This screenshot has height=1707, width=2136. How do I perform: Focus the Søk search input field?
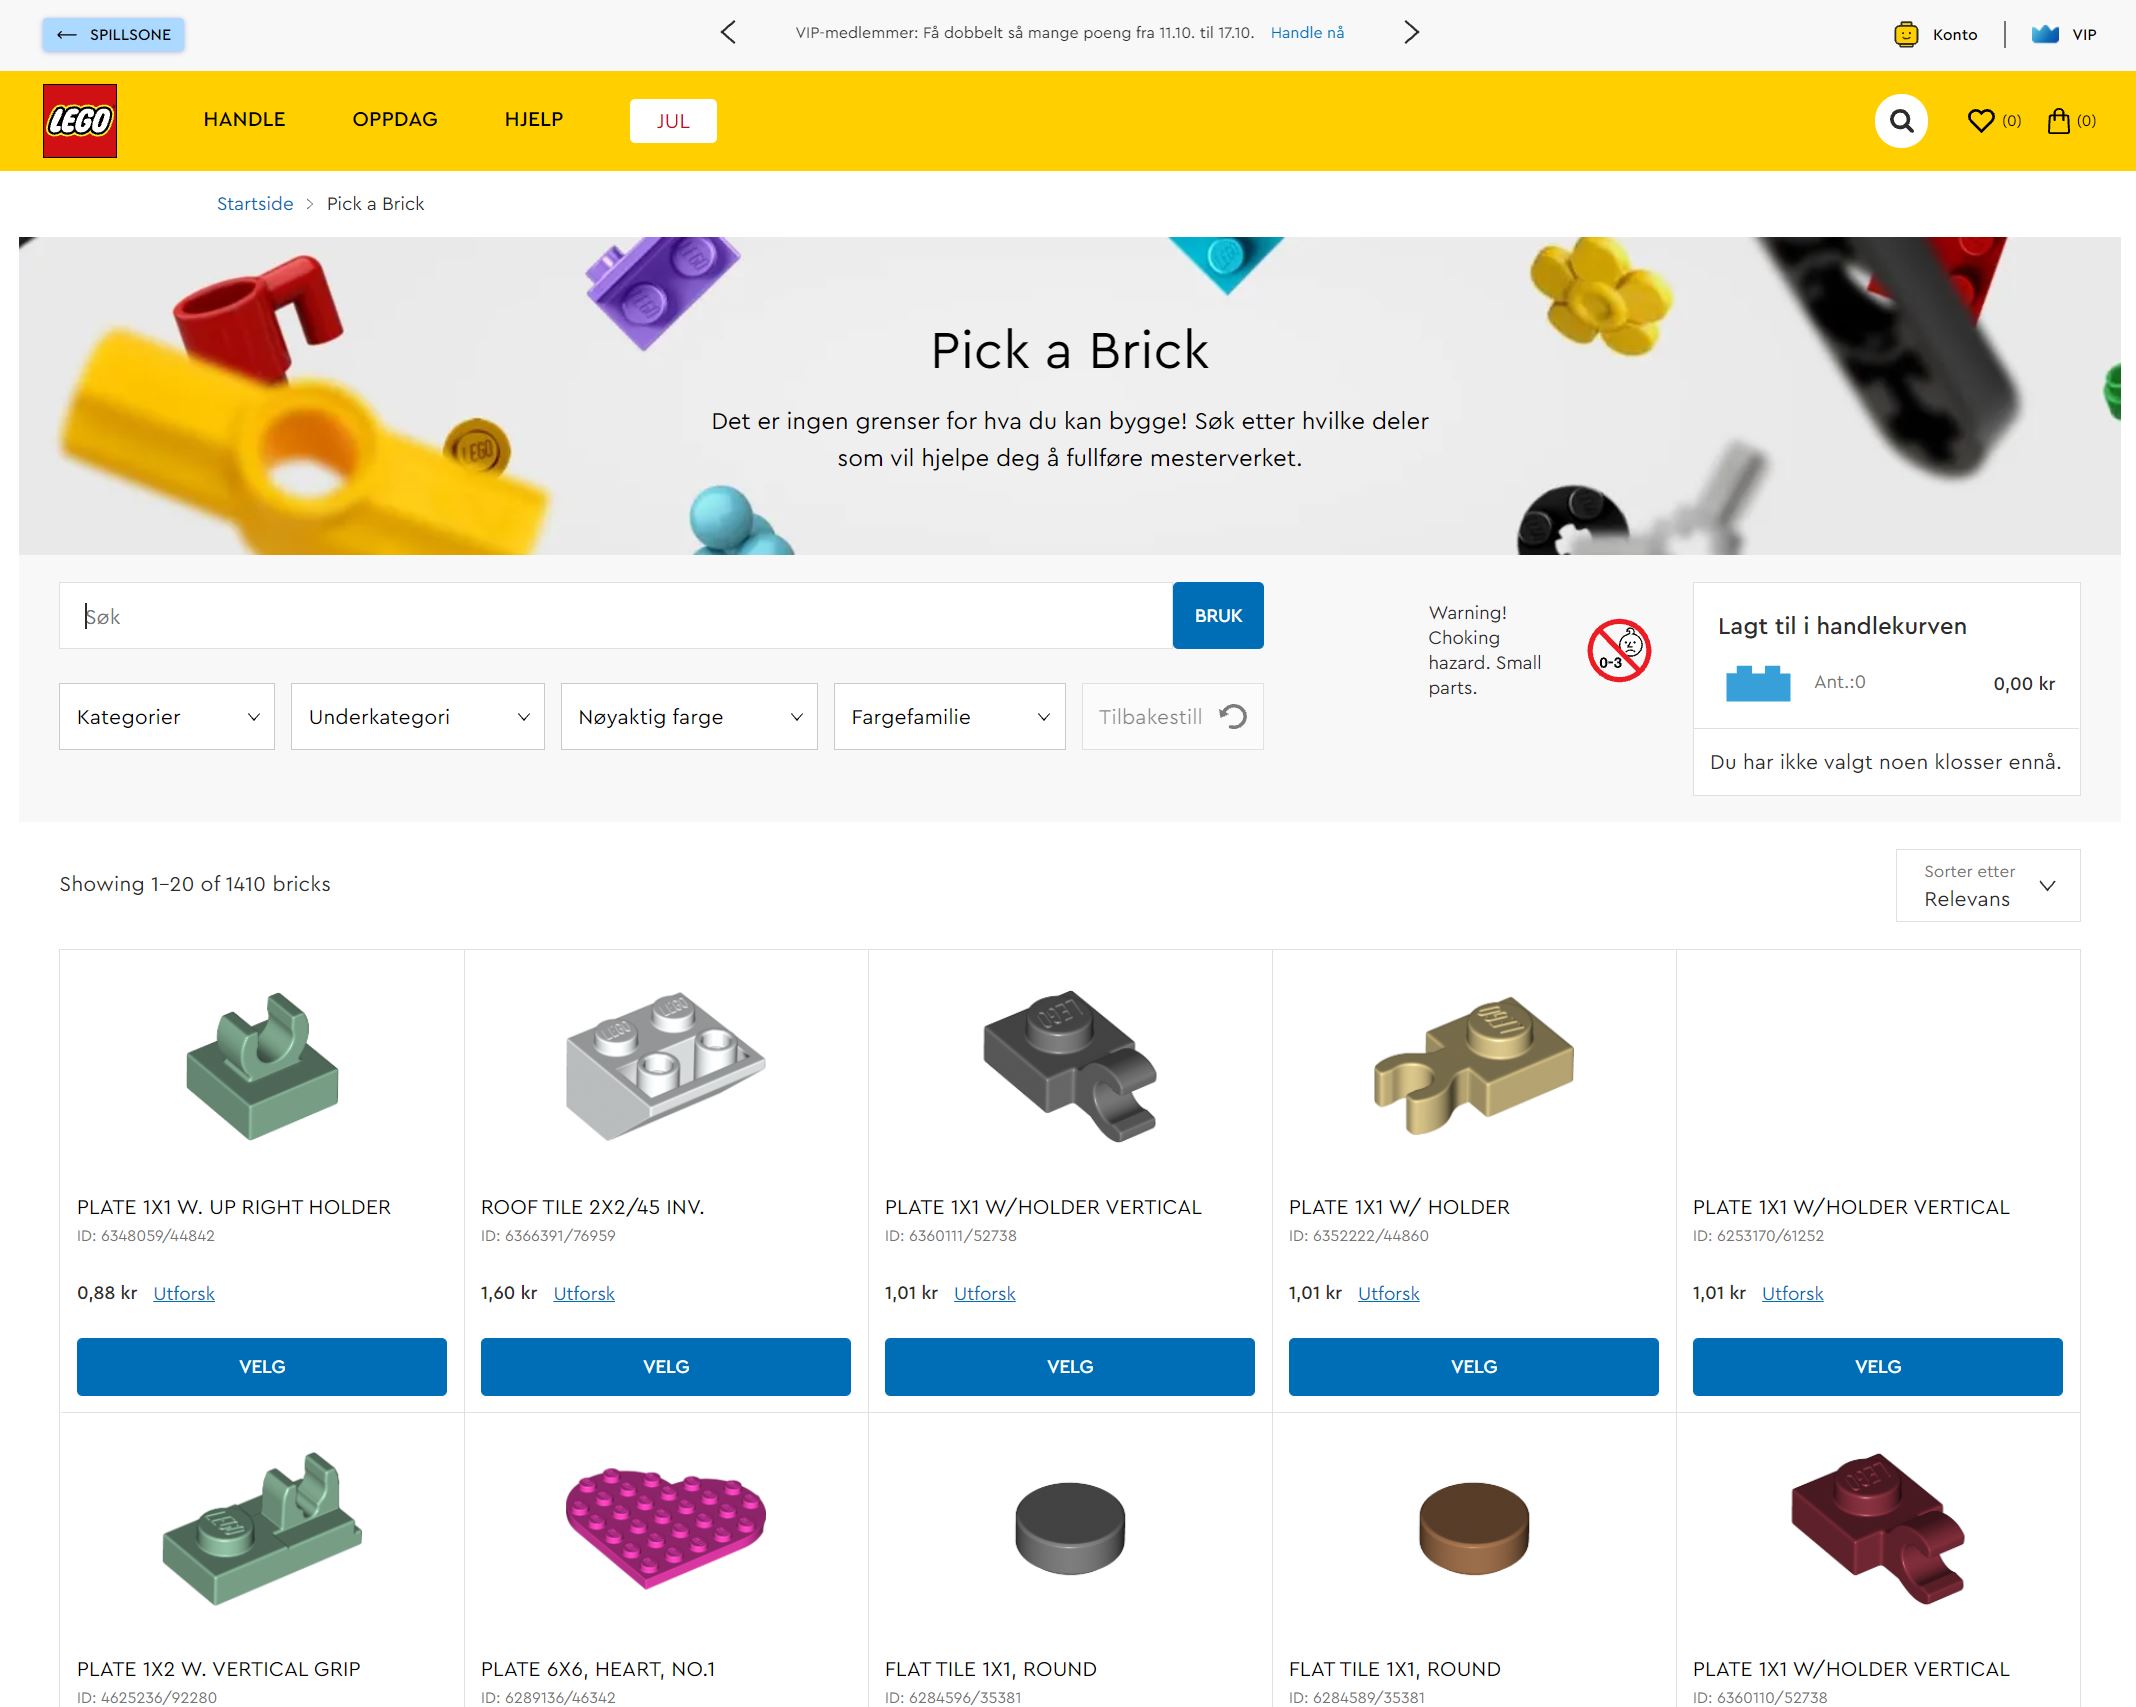point(616,616)
